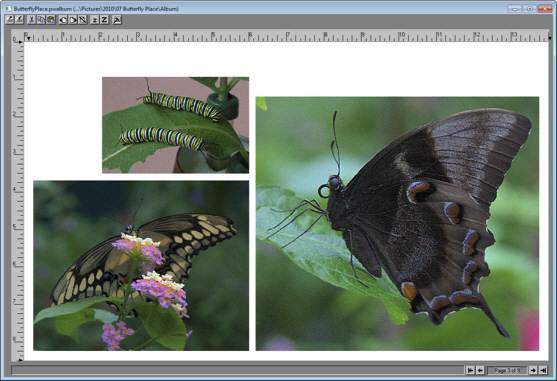Click the last toolbar icon after Z
Screen dimensions: 557x381
pyautogui.click(x=117, y=20)
